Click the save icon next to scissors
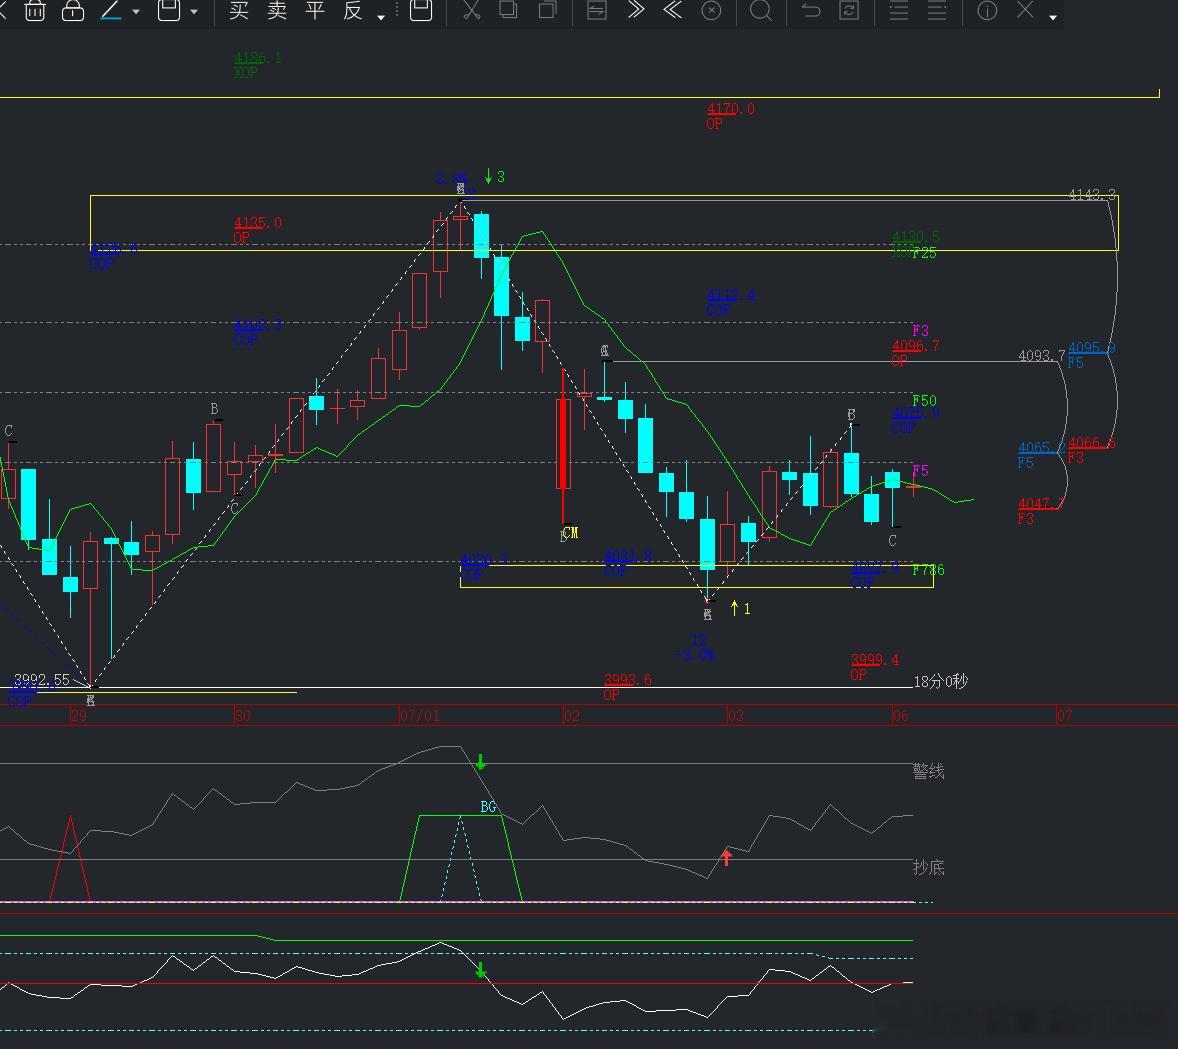 point(421,10)
